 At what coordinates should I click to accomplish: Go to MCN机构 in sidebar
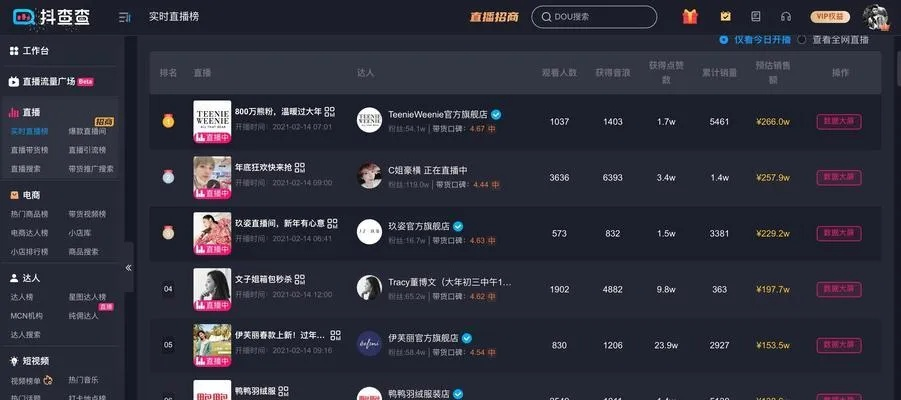(x=26, y=316)
